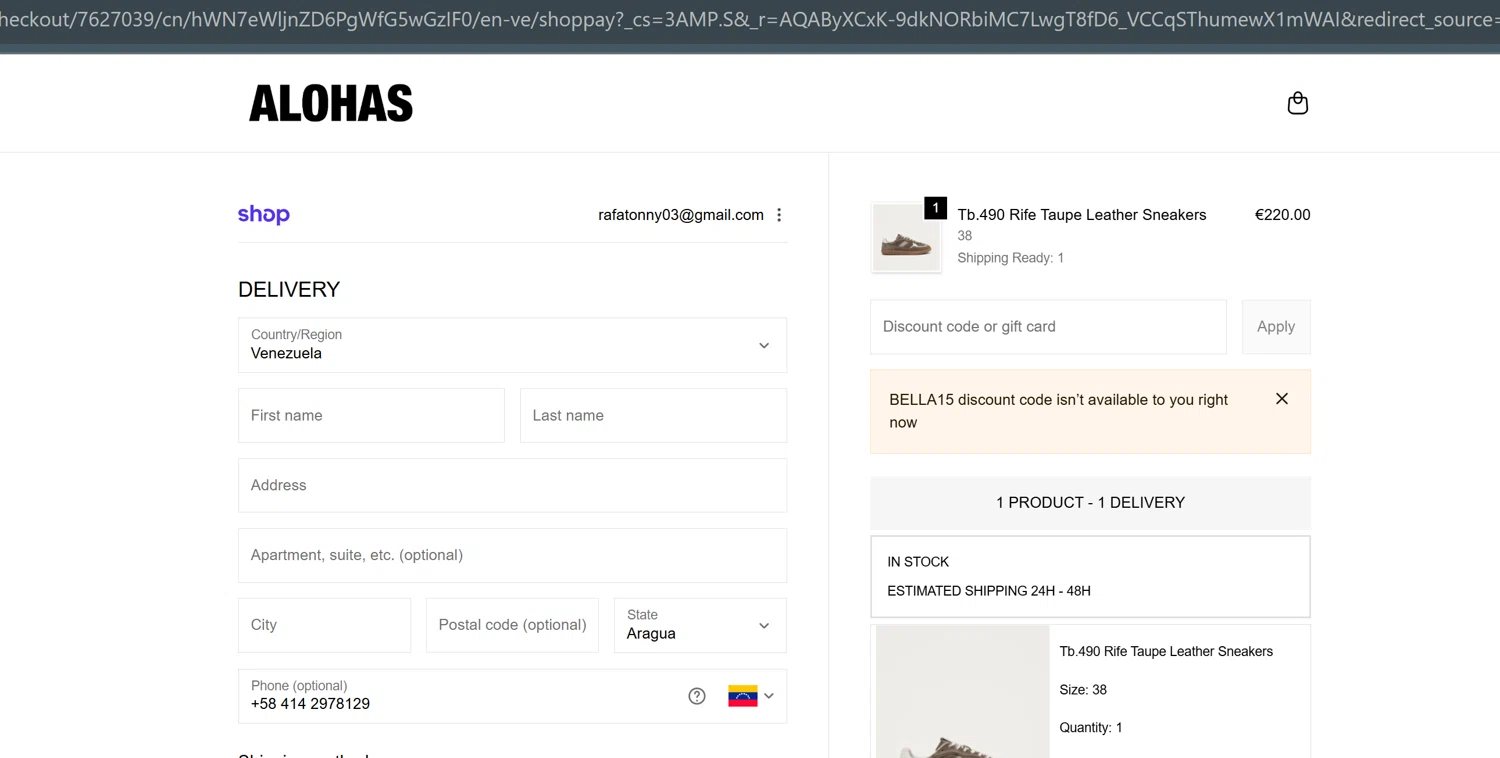
Task: Click the €220.00 price text
Action: [x=1282, y=215]
